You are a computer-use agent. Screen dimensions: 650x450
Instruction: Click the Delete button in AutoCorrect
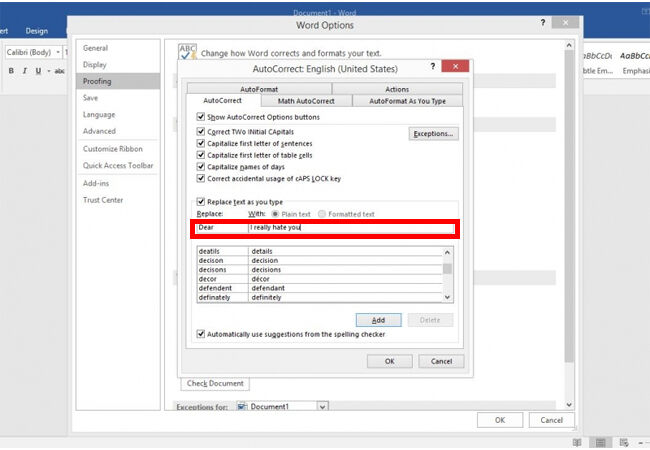point(430,320)
